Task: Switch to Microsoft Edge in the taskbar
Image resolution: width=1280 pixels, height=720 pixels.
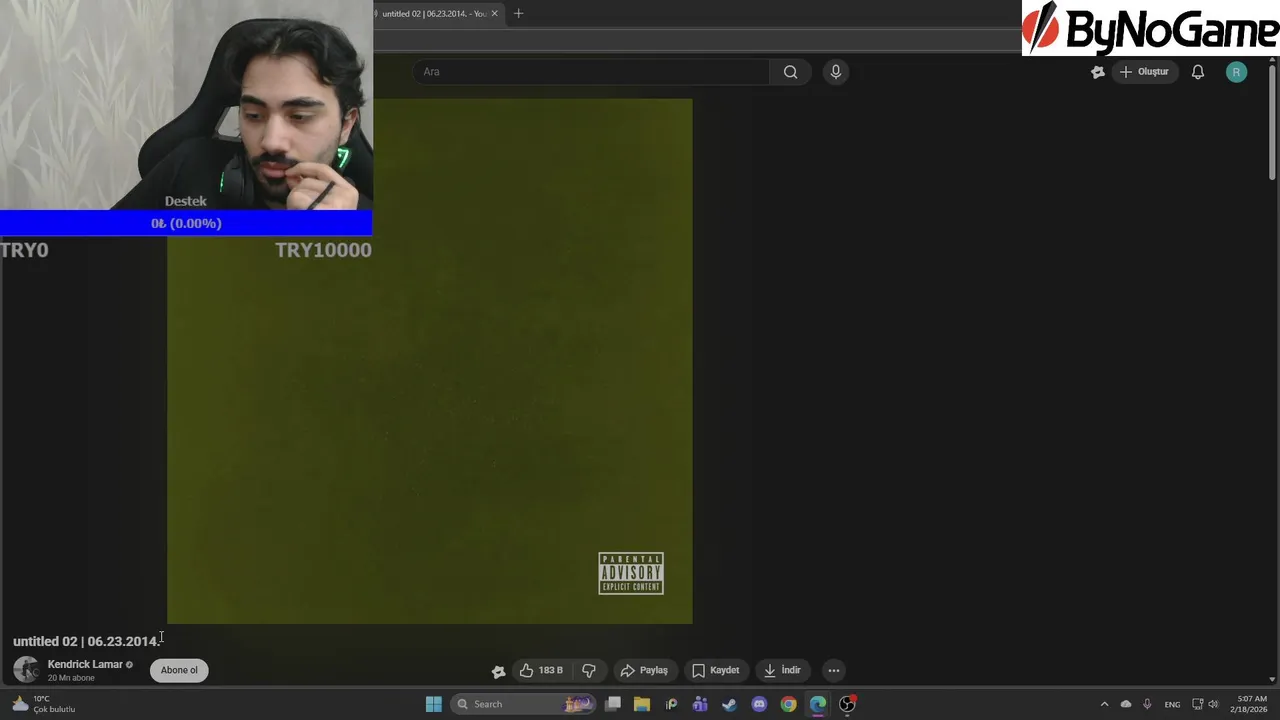Action: click(818, 704)
